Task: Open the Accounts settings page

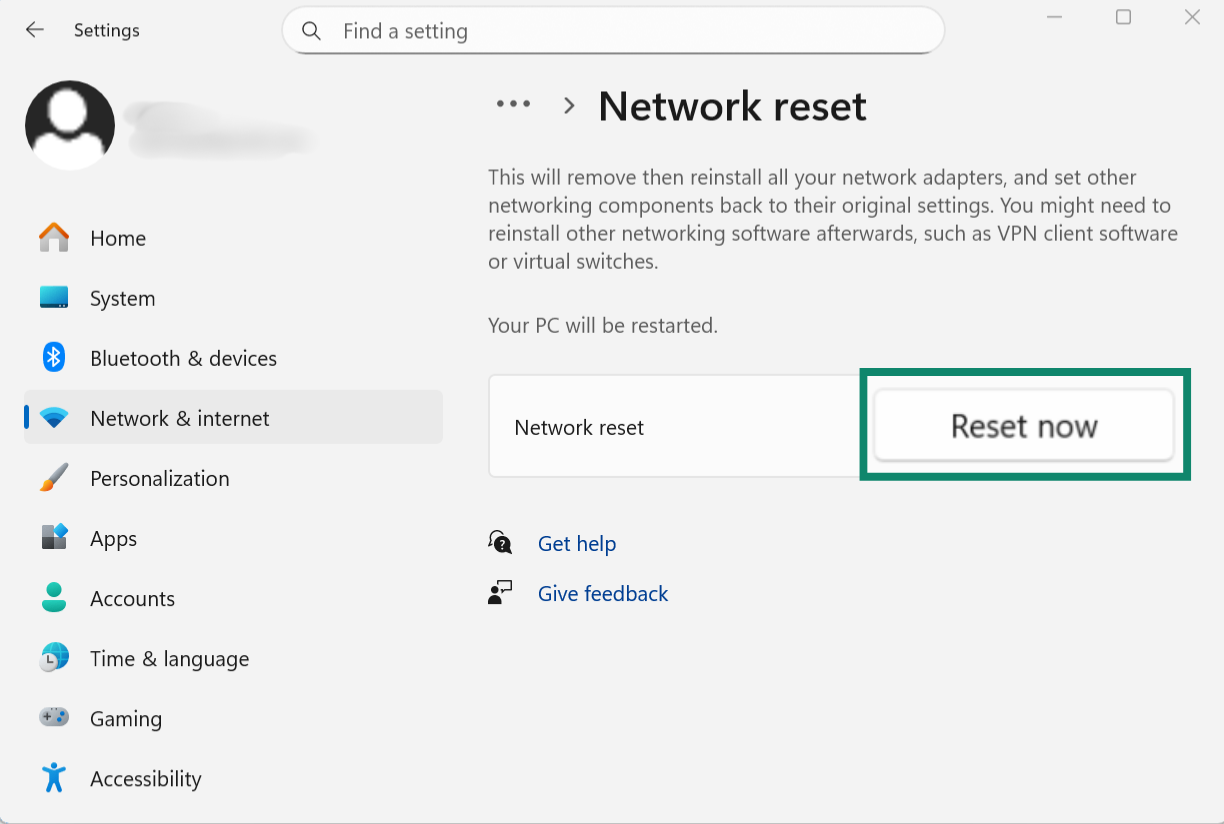Action: [x=132, y=598]
